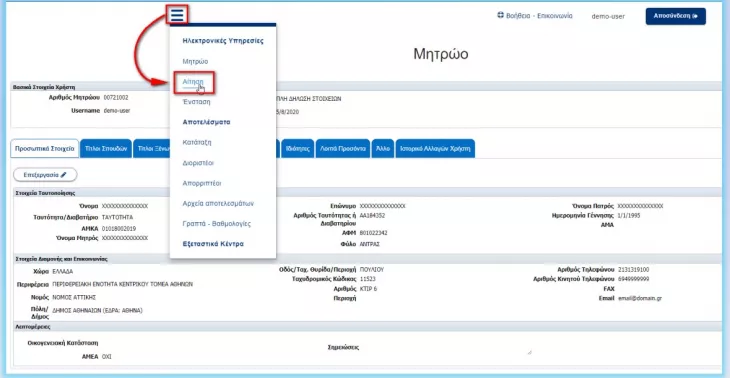Switch to Τίτλοι Σπουδών tab
730x378 pixels.
(106, 149)
